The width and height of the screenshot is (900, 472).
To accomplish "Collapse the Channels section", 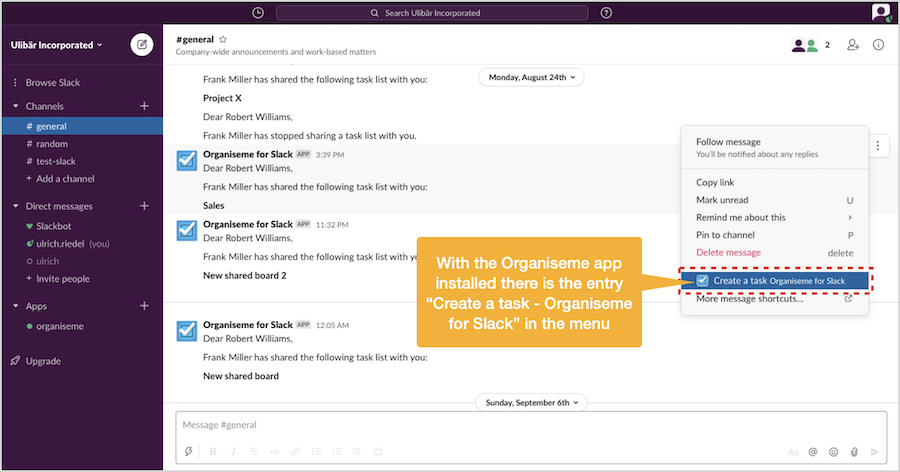I will point(15,106).
